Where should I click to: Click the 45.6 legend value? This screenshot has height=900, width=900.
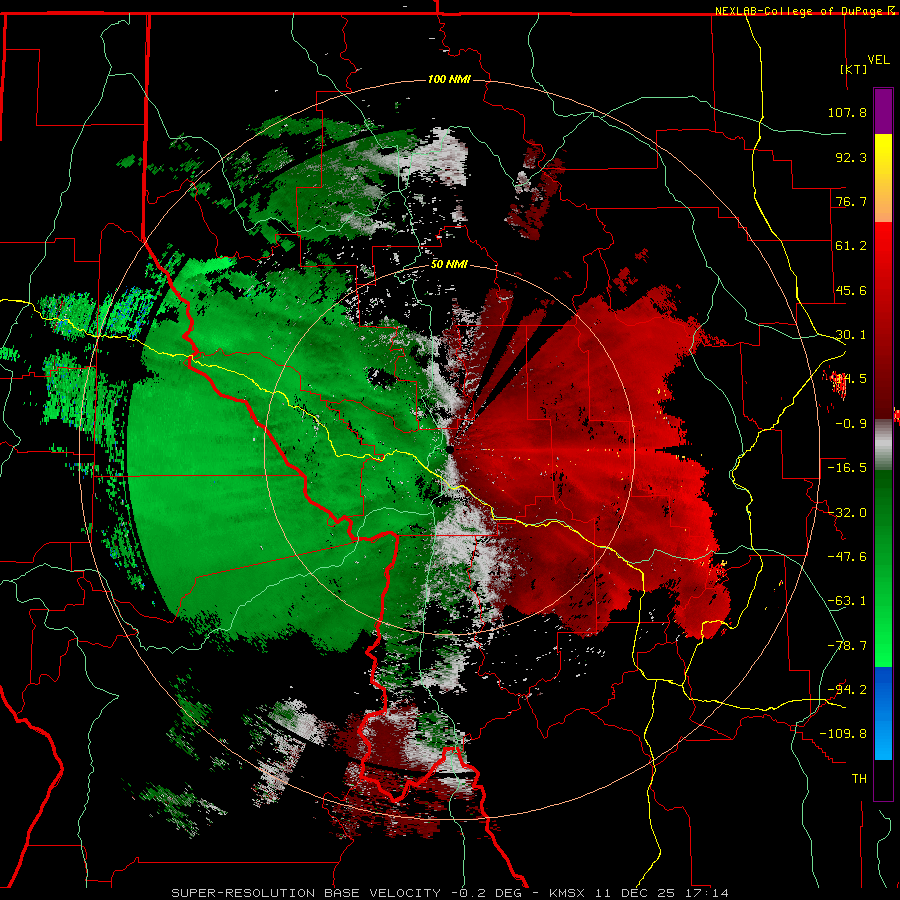pos(851,290)
